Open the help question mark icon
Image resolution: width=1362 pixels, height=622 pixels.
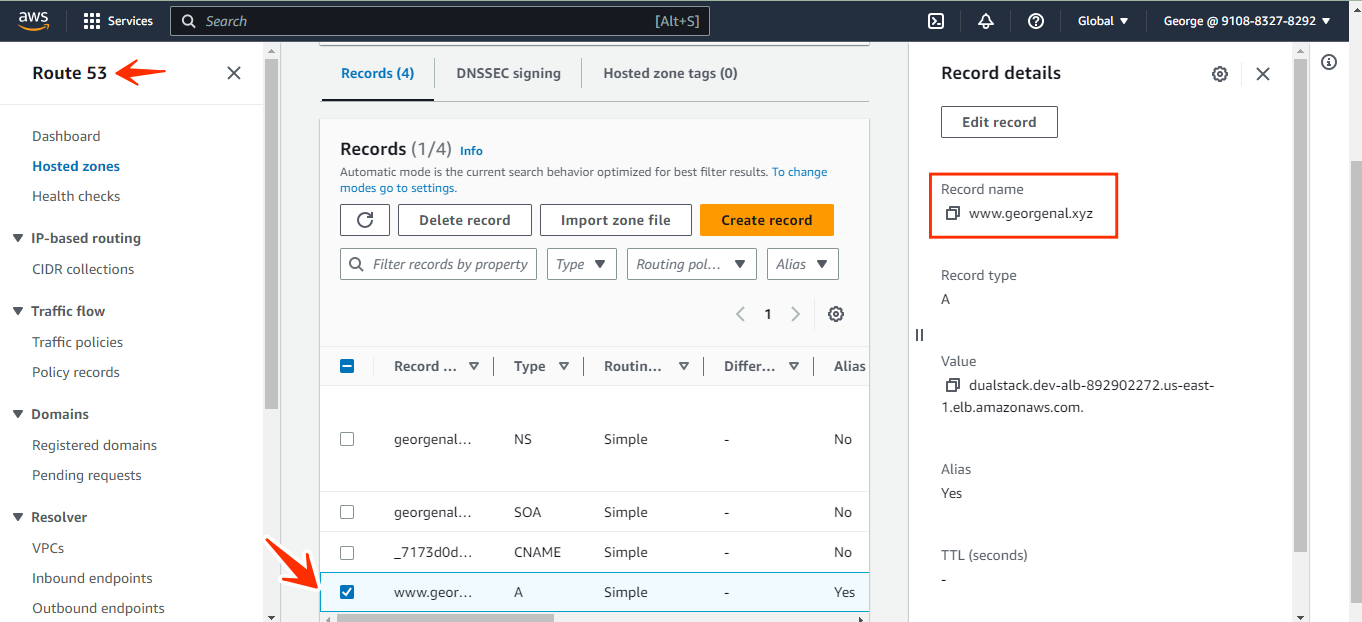tap(1036, 21)
